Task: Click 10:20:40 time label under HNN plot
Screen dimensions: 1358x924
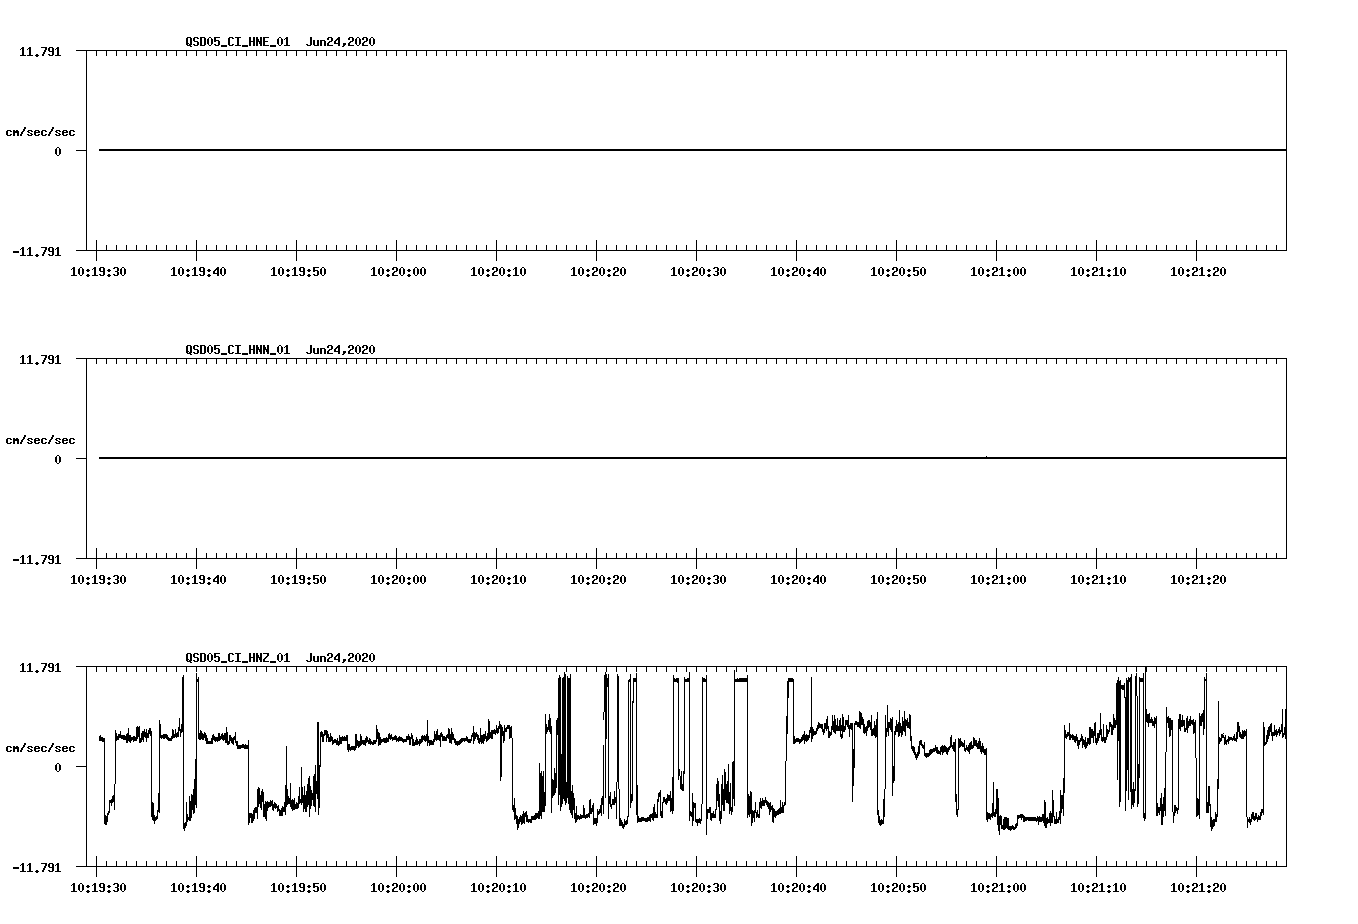Action: coord(798,579)
